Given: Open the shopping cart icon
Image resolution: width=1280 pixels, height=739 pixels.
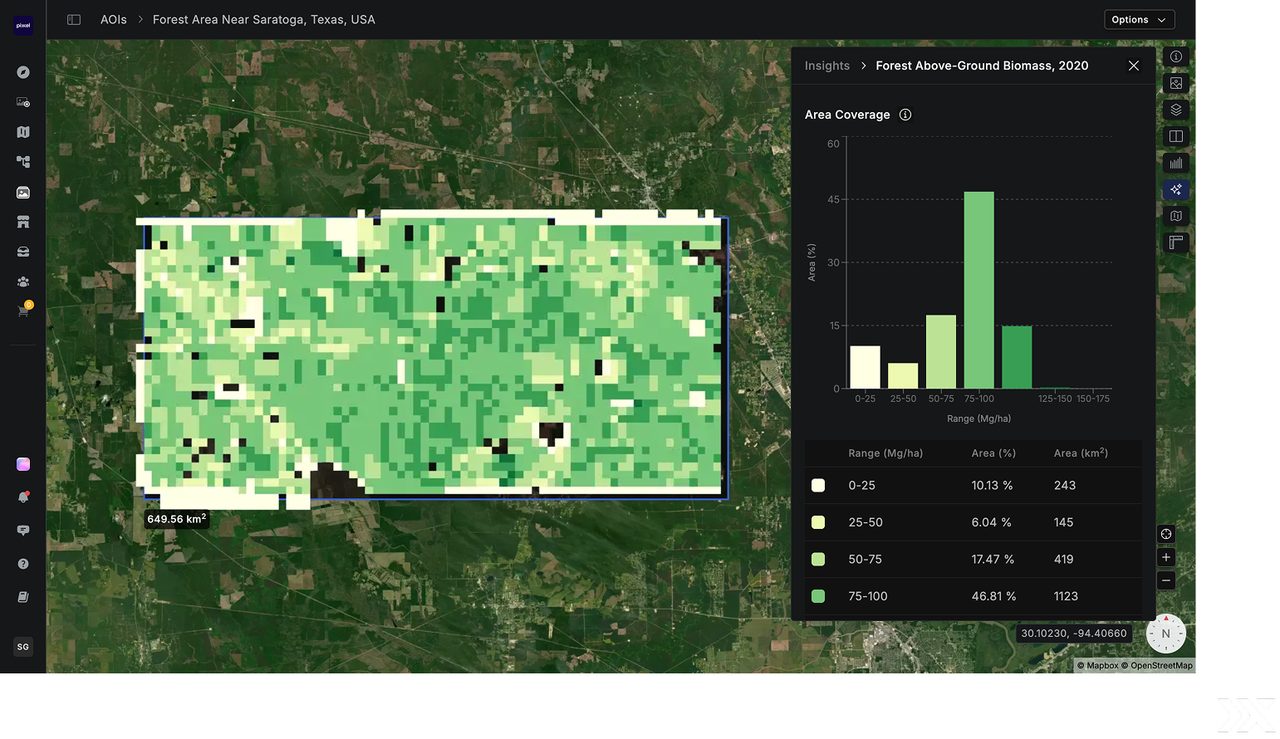Looking at the screenshot, I should pyautogui.click(x=23, y=311).
